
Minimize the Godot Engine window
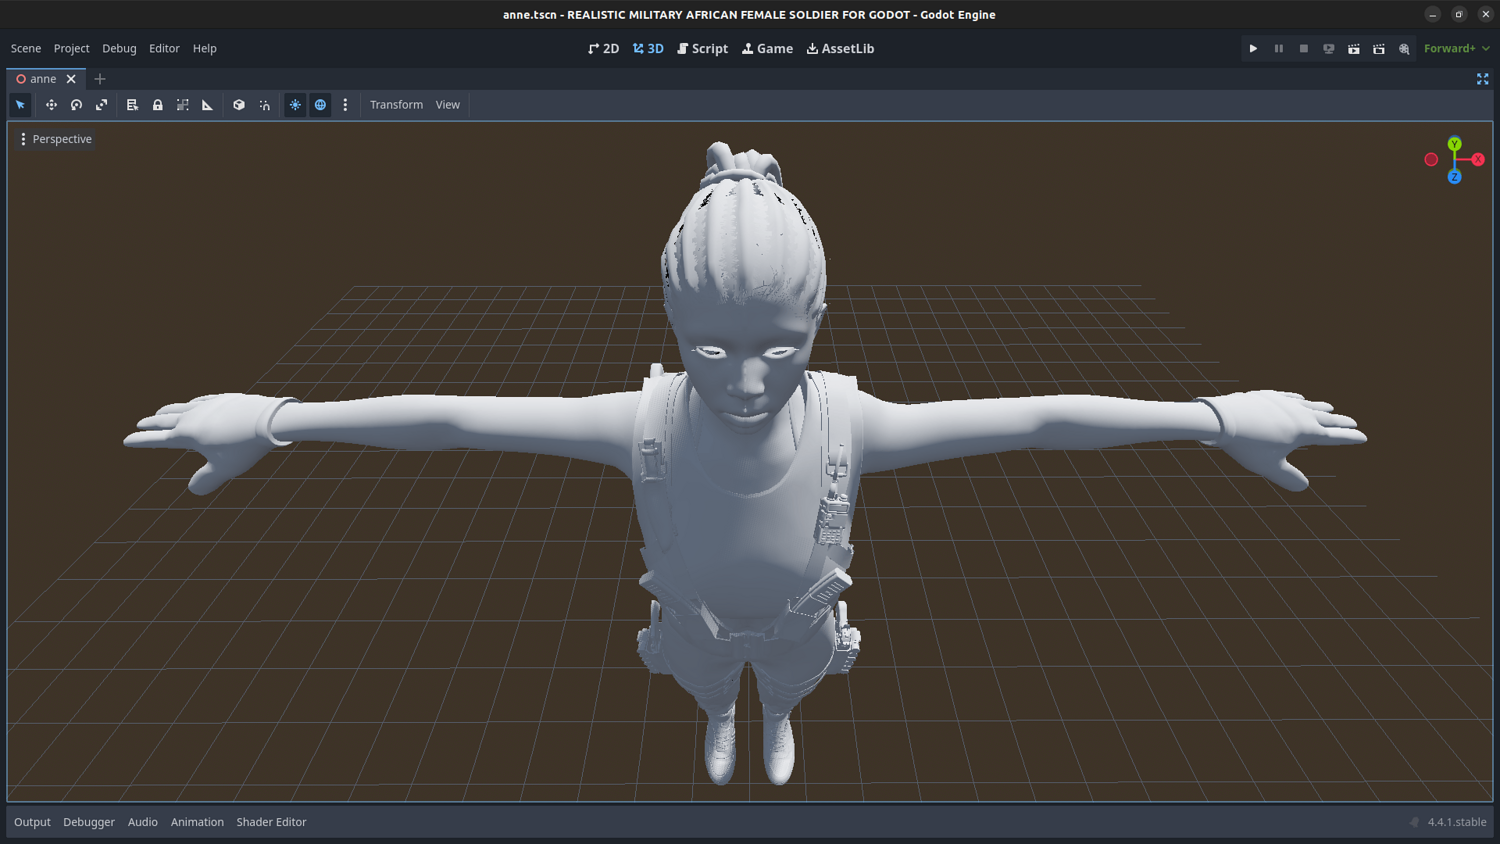pos(1432,14)
